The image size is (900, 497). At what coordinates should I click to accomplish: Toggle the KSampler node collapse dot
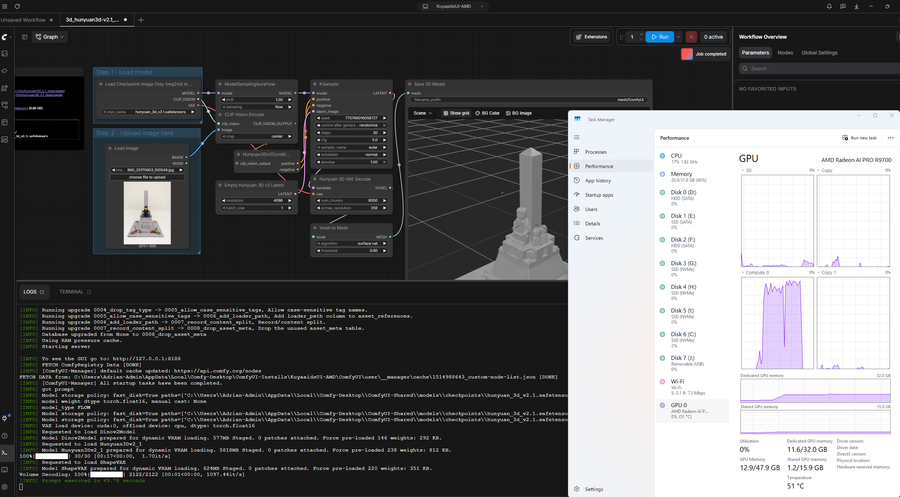(x=315, y=84)
